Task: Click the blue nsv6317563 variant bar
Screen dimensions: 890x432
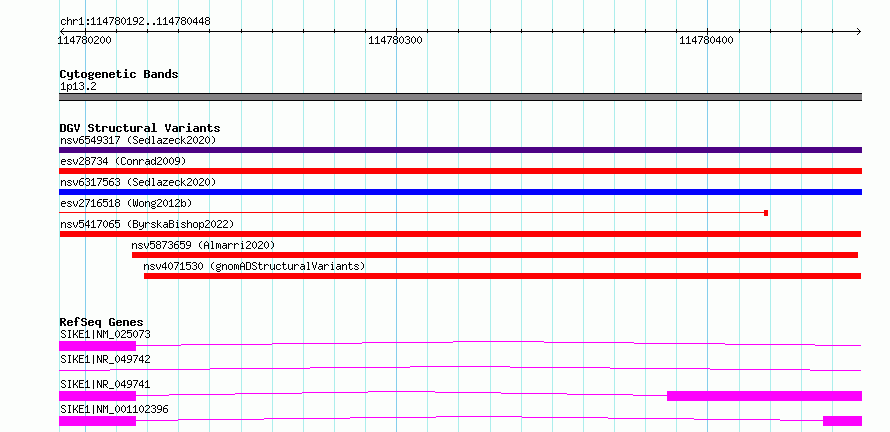Action: pos(460,192)
